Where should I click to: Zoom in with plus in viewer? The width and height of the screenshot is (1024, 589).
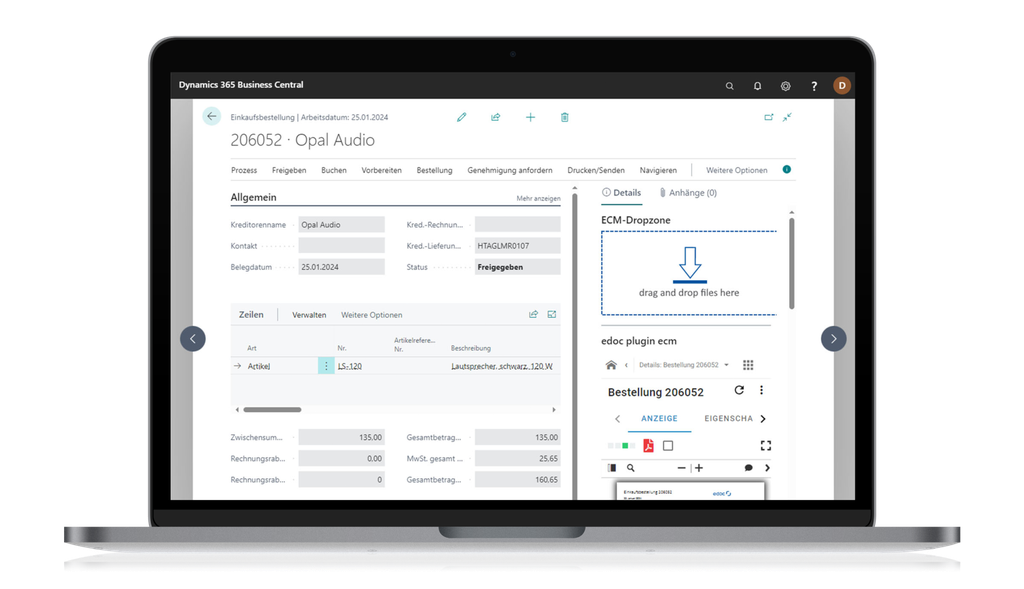(699, 468)
